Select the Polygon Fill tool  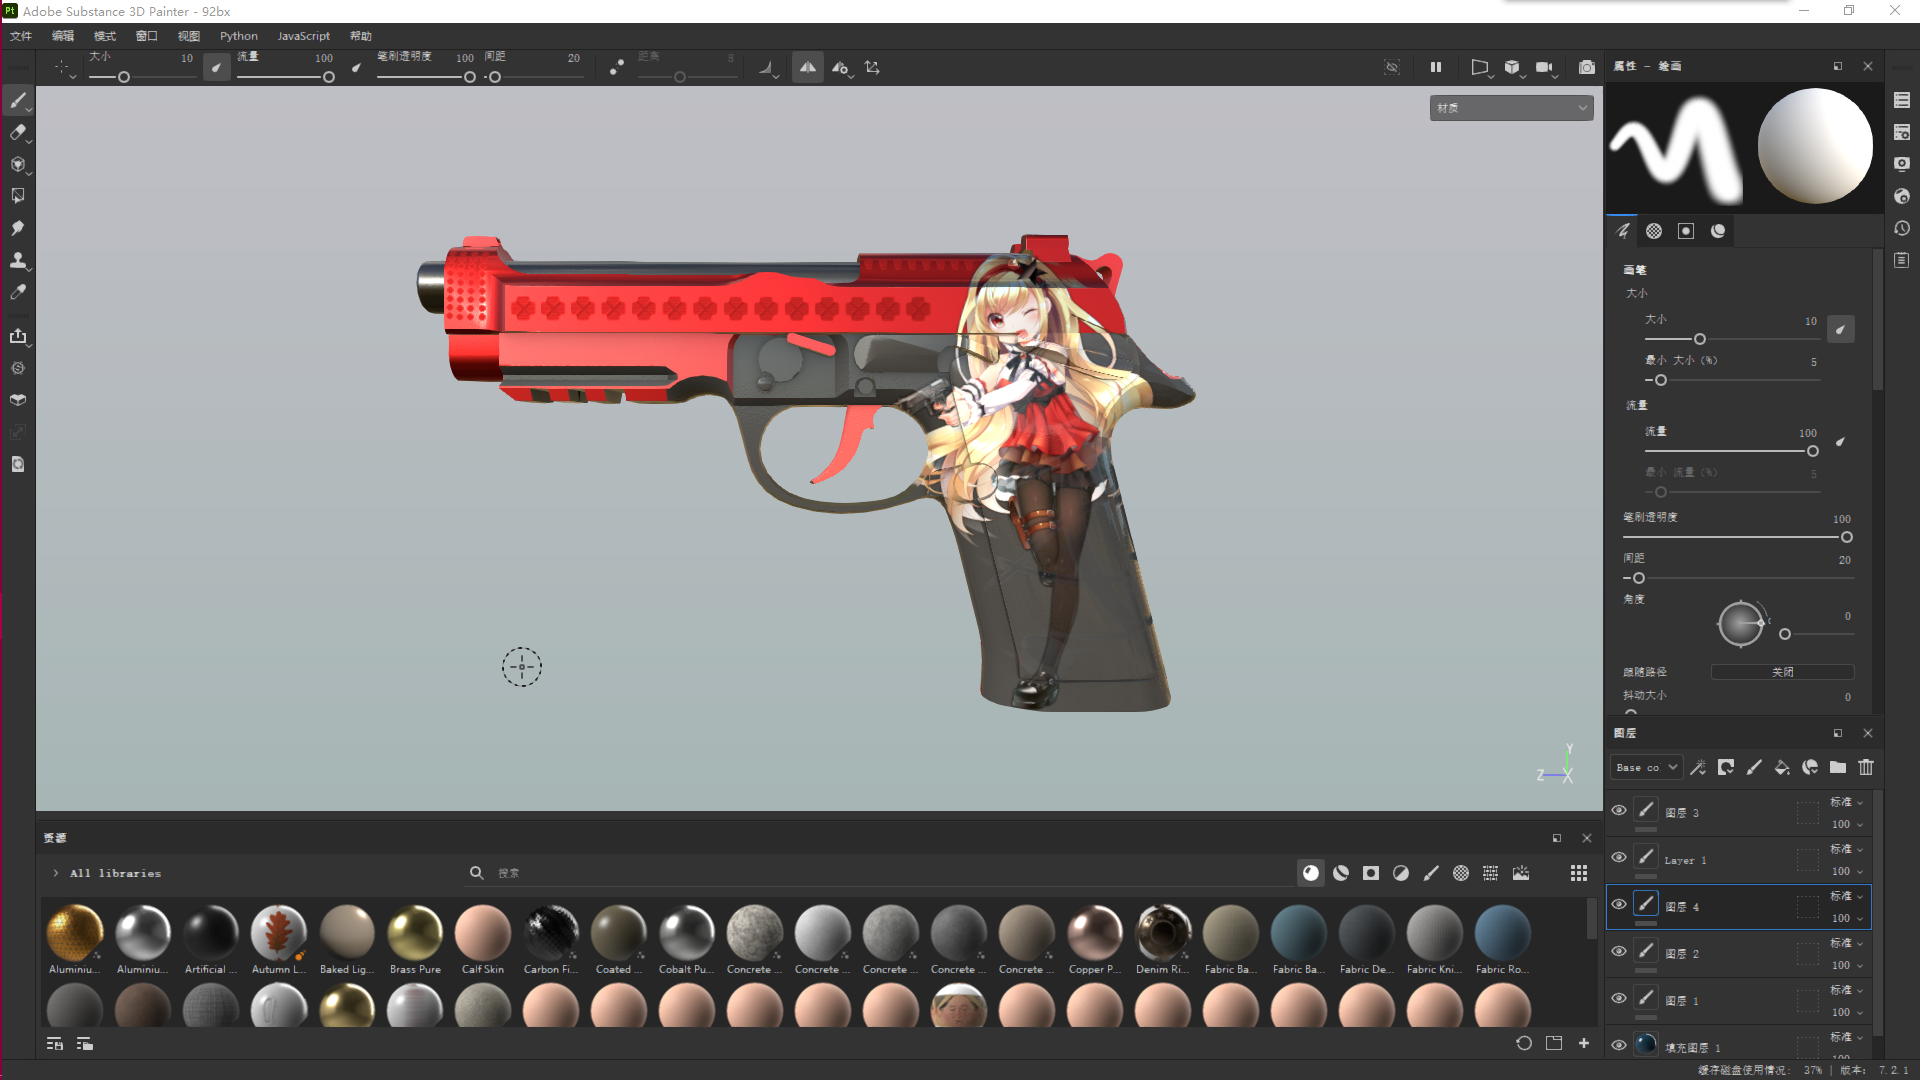(18, 196)
